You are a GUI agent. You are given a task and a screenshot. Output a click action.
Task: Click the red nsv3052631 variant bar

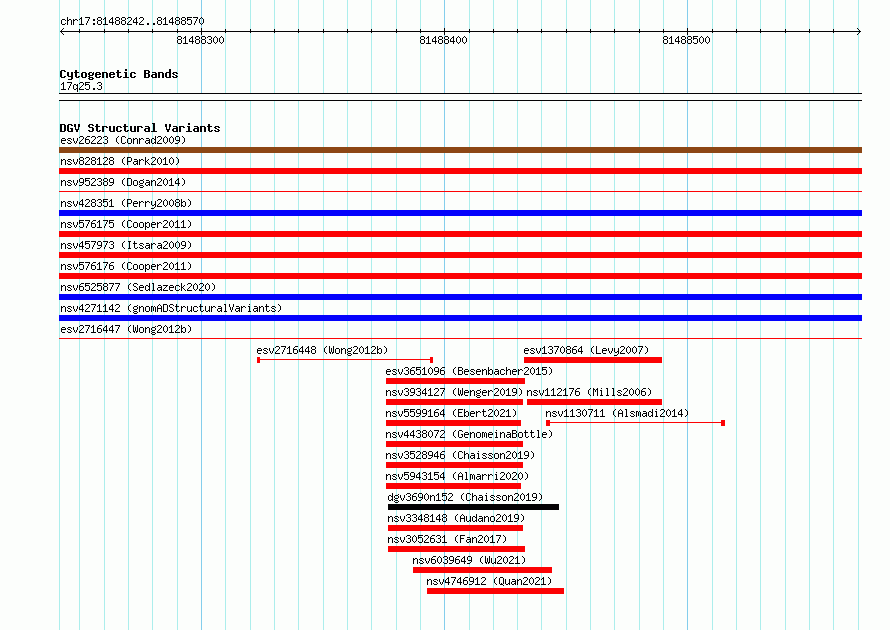click(x=456, y=549)
